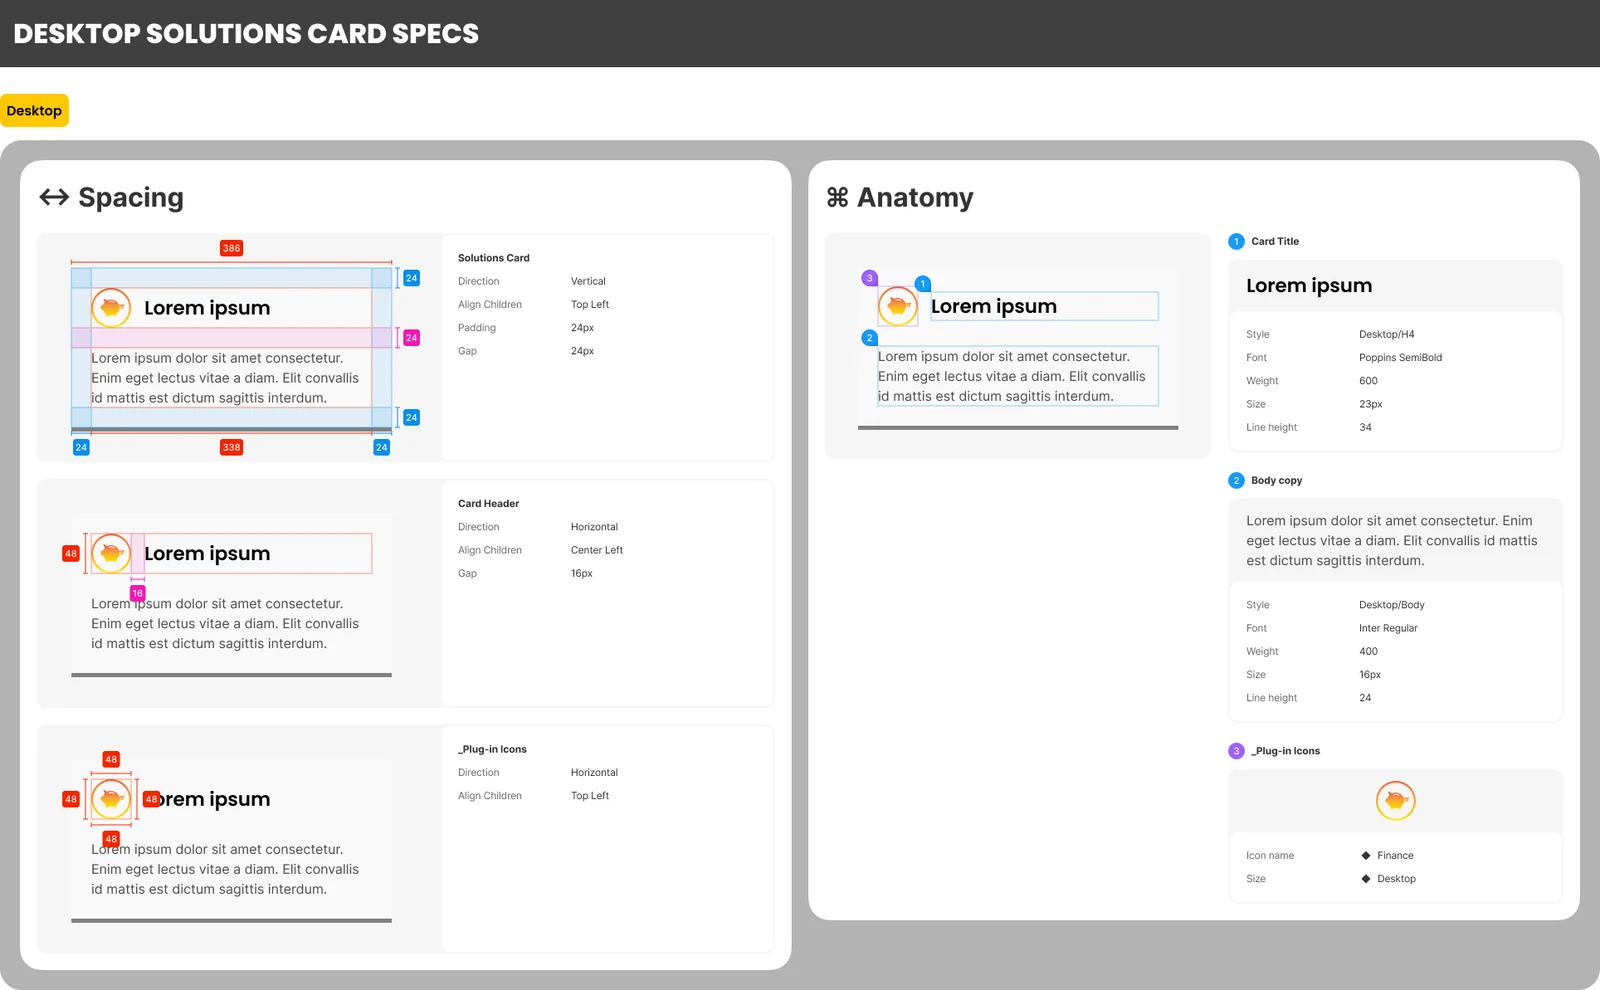Click the blue number 1 badge beside Card Title
The width and height of the screenshot is (1600, 990).
tap(1236, 241)
